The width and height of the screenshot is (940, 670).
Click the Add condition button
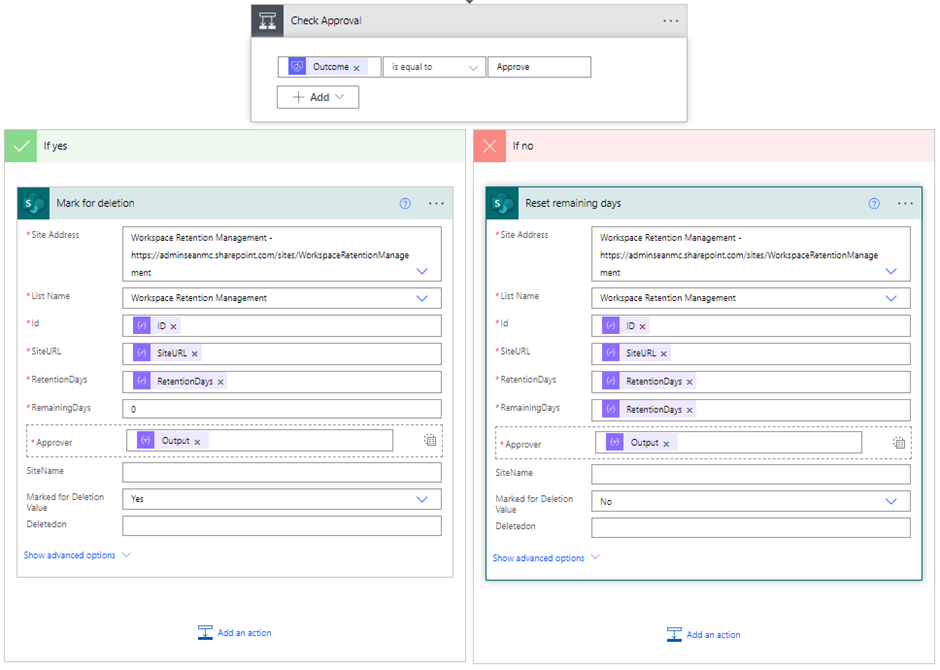tap(318, 97)
